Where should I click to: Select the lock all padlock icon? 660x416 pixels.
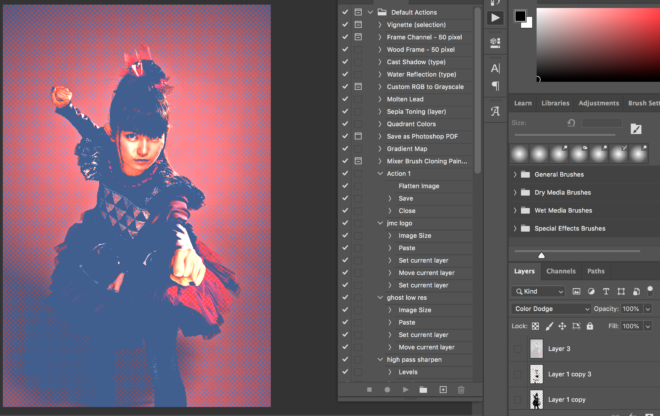[x=592, y=326]
